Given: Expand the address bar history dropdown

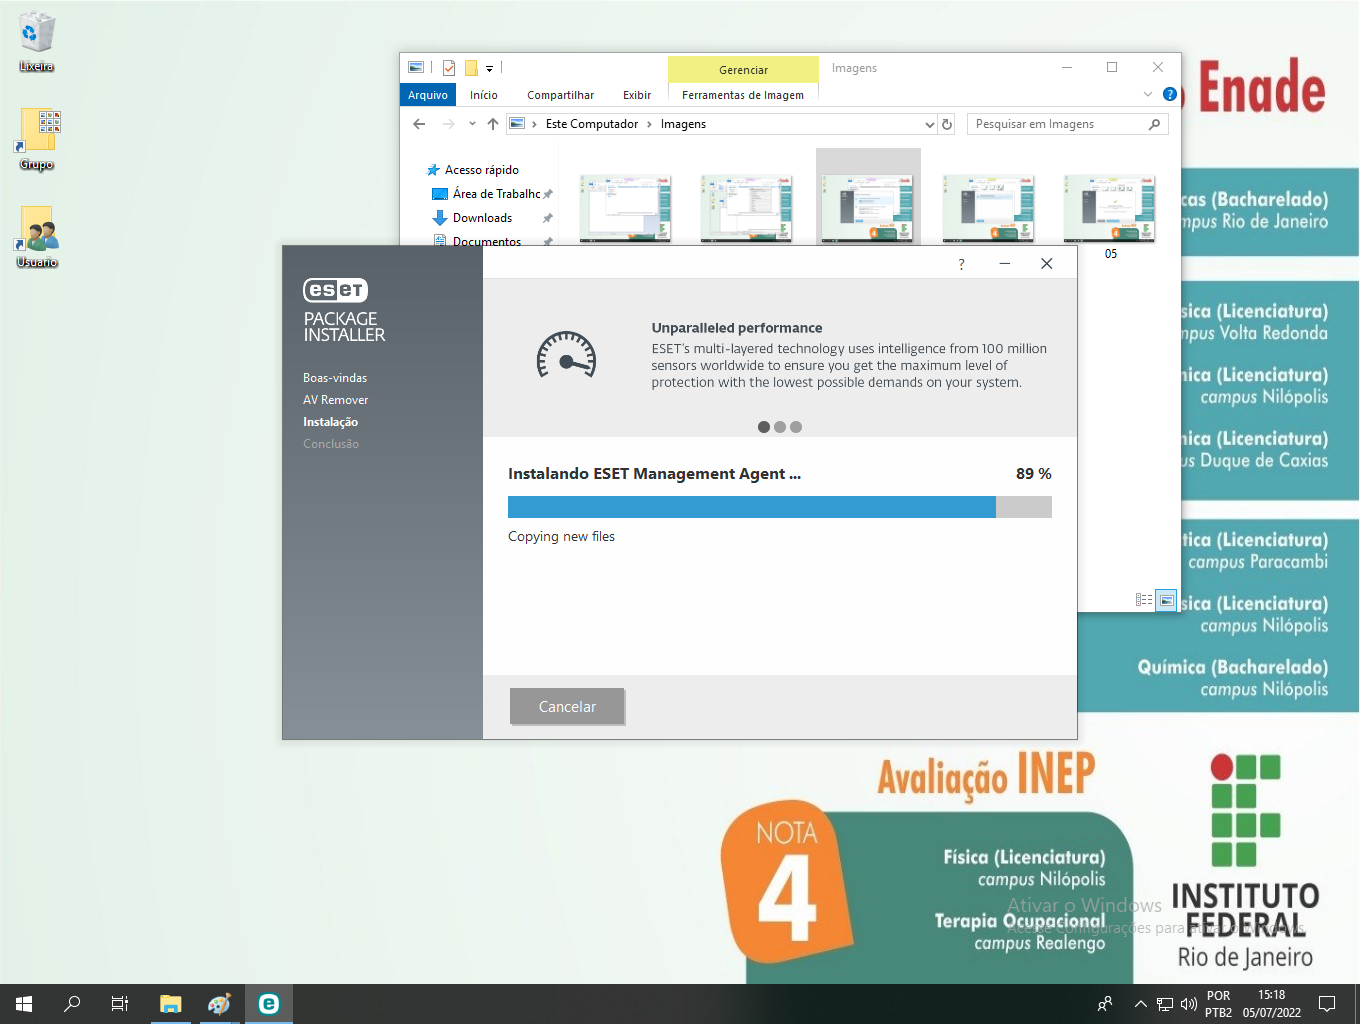Looking at the screenshot, I should click(929, 124).
